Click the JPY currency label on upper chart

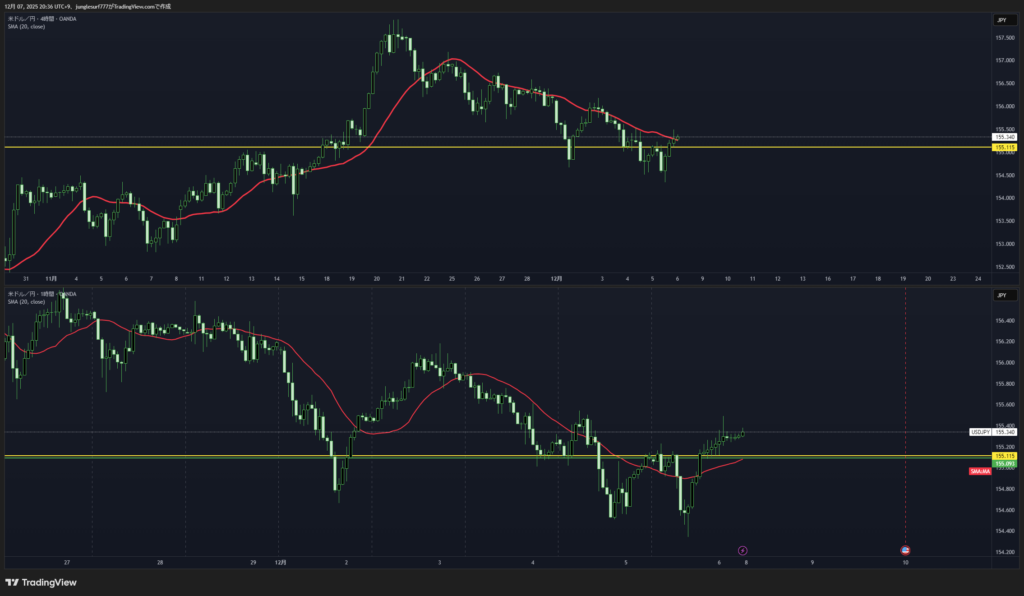point(1001,20)
